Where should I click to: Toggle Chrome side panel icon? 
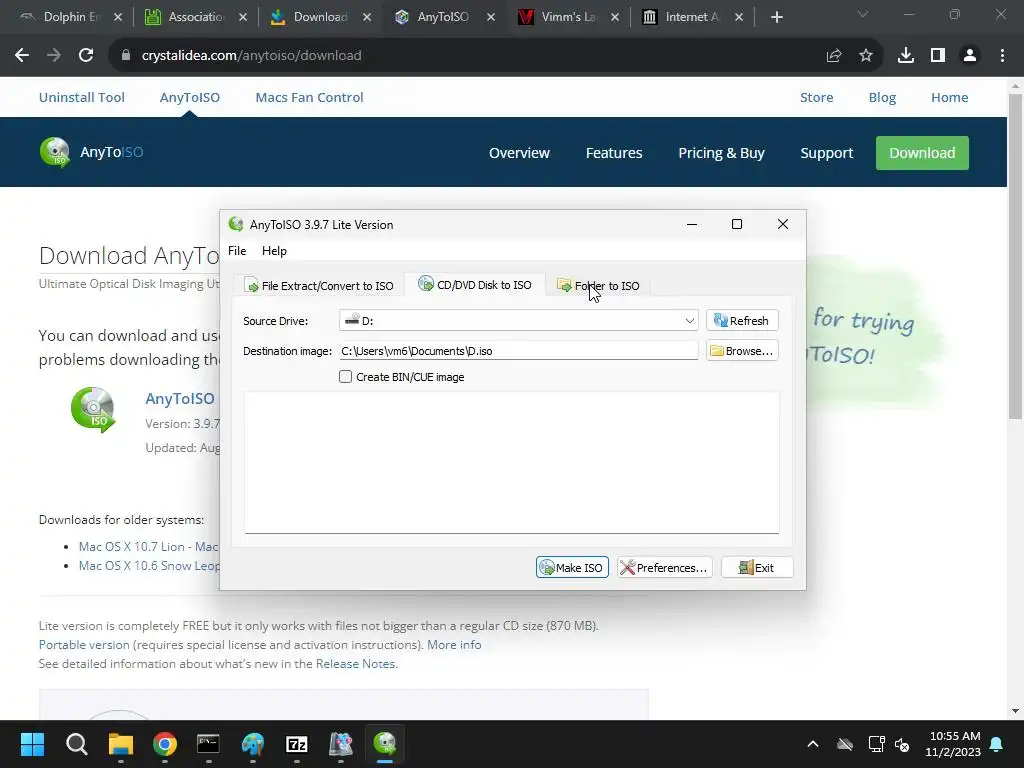pos(938,56)
